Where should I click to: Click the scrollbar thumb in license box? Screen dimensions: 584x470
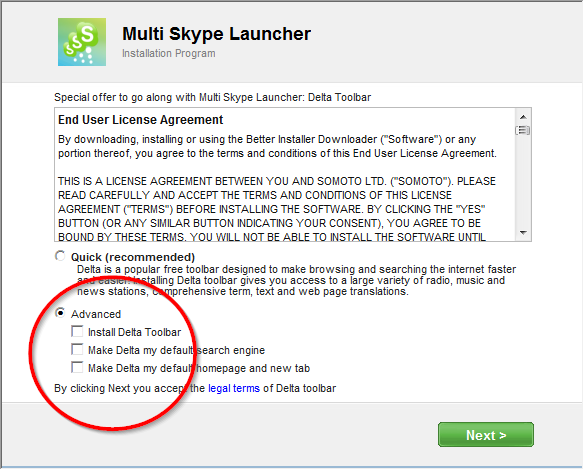coord(523,130)
